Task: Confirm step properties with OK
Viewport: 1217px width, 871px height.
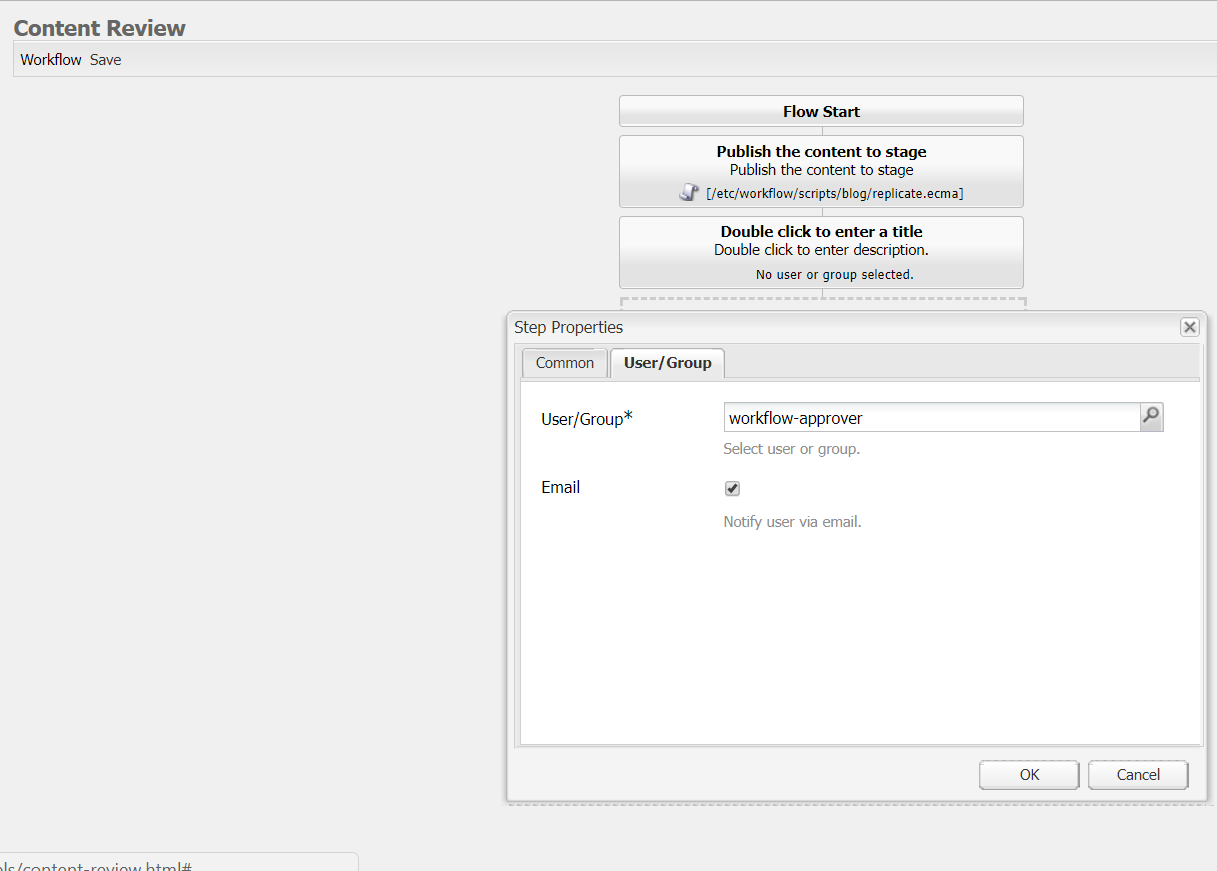Action: [1028, 774]
